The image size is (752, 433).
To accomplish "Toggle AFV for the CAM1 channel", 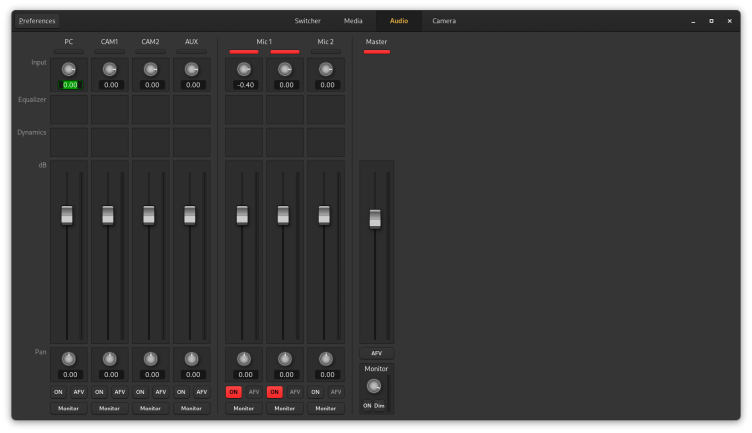I will pyautogui.click(x=119, y=392).
